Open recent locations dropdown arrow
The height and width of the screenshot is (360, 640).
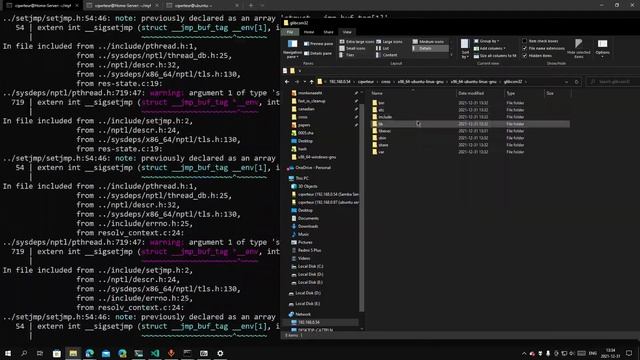coord(304,82)
